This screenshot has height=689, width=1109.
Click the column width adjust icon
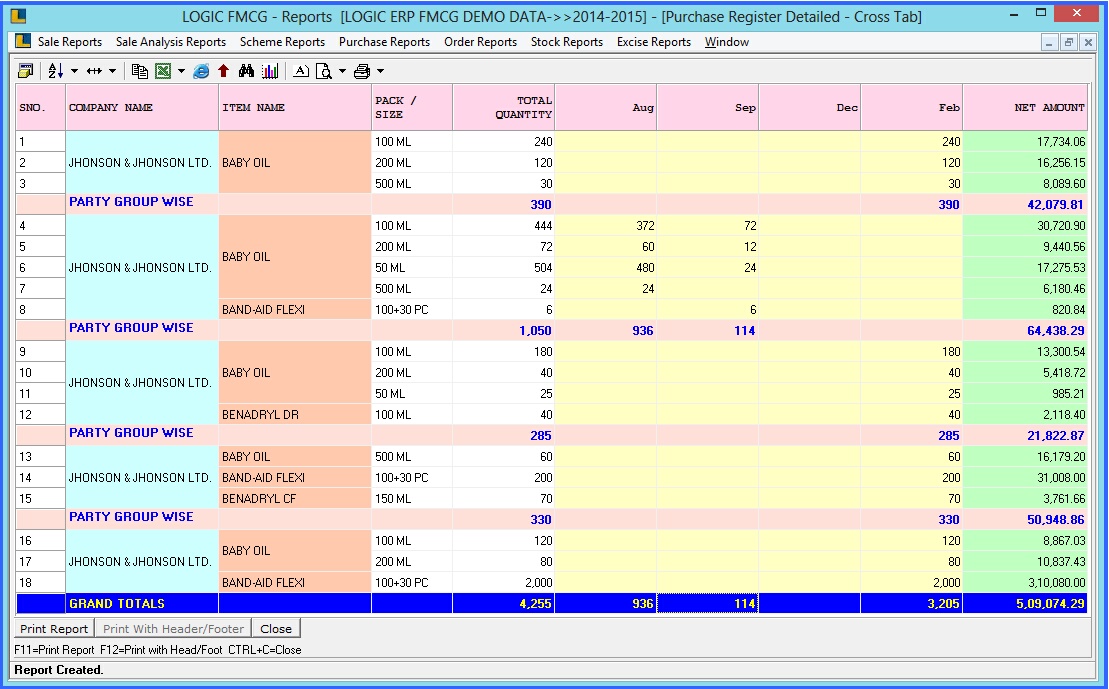coord(94,71)
